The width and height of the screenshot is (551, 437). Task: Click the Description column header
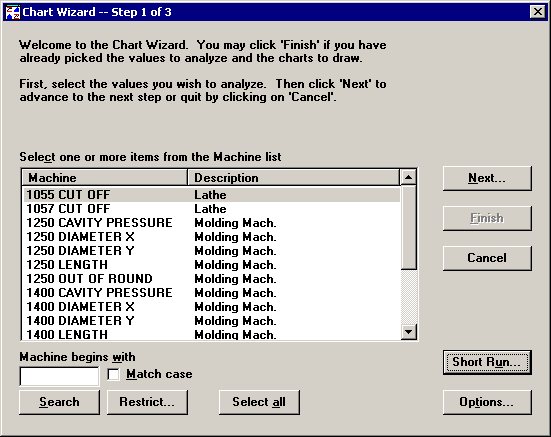coord(294,178)
